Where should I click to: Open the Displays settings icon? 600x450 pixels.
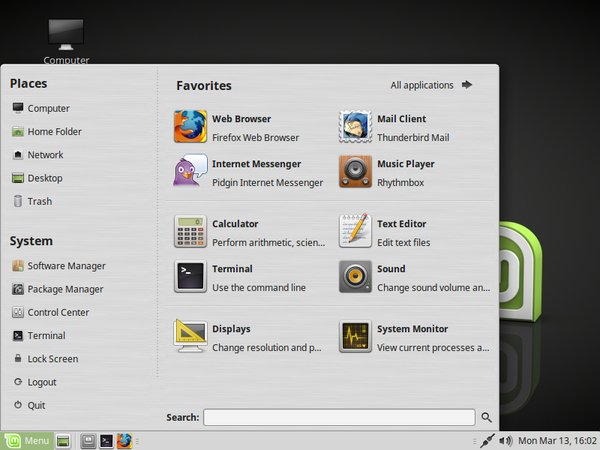190,336
